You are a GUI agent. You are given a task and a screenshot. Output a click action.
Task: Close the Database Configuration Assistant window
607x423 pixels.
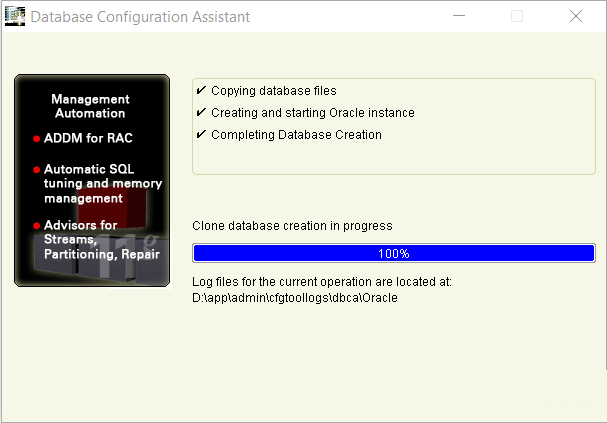(576, 16)
